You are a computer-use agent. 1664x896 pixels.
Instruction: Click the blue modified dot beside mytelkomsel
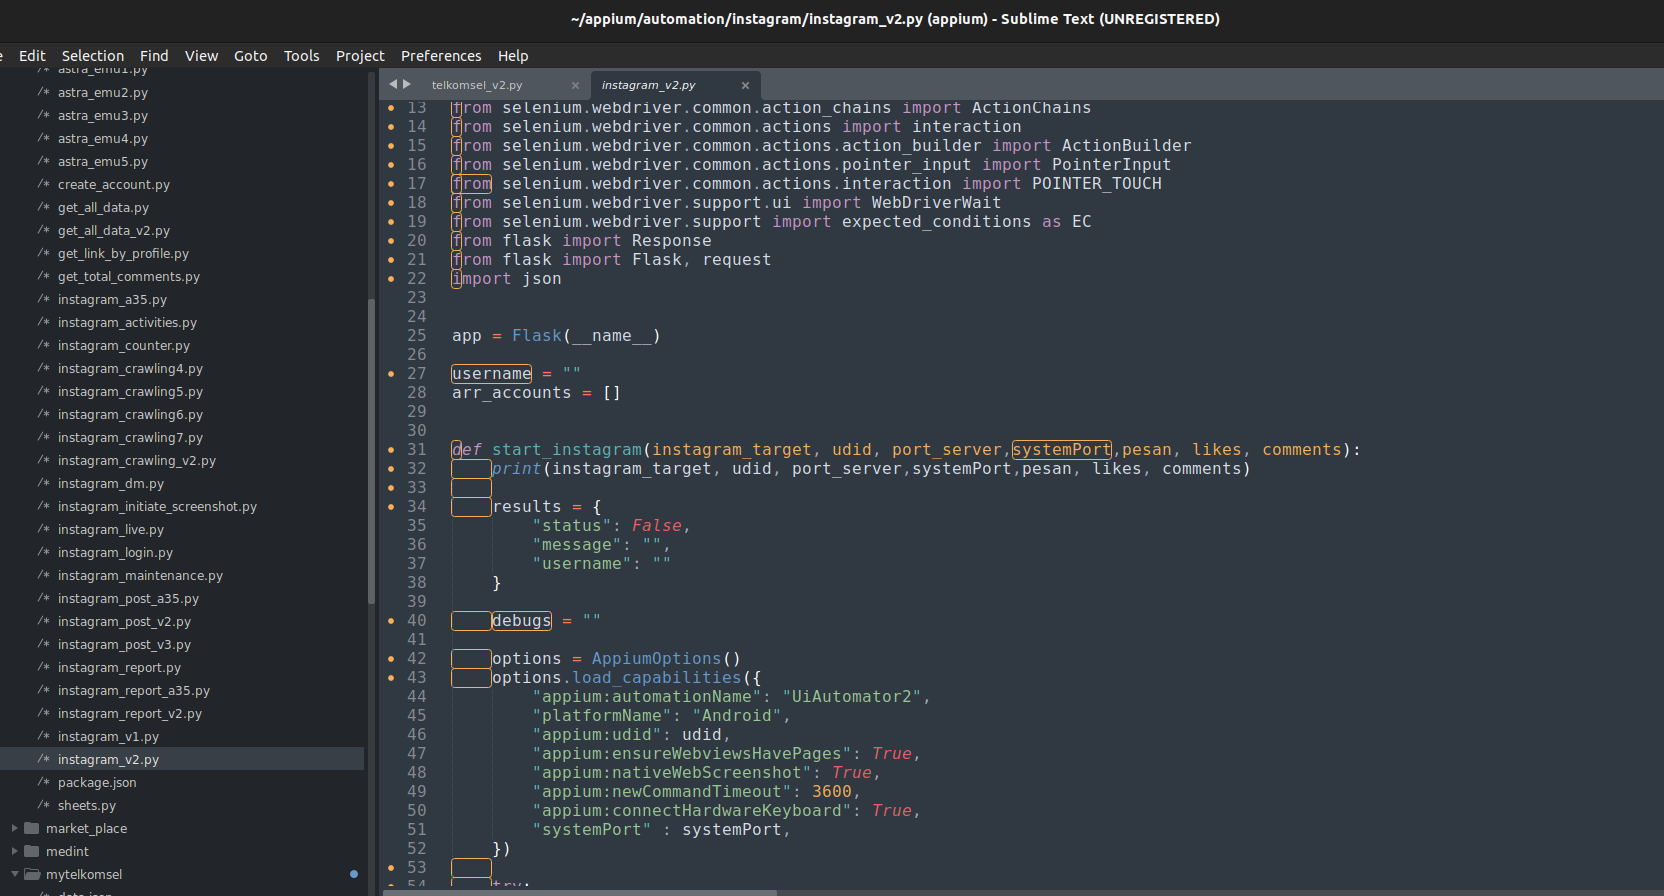pos(354,874)
